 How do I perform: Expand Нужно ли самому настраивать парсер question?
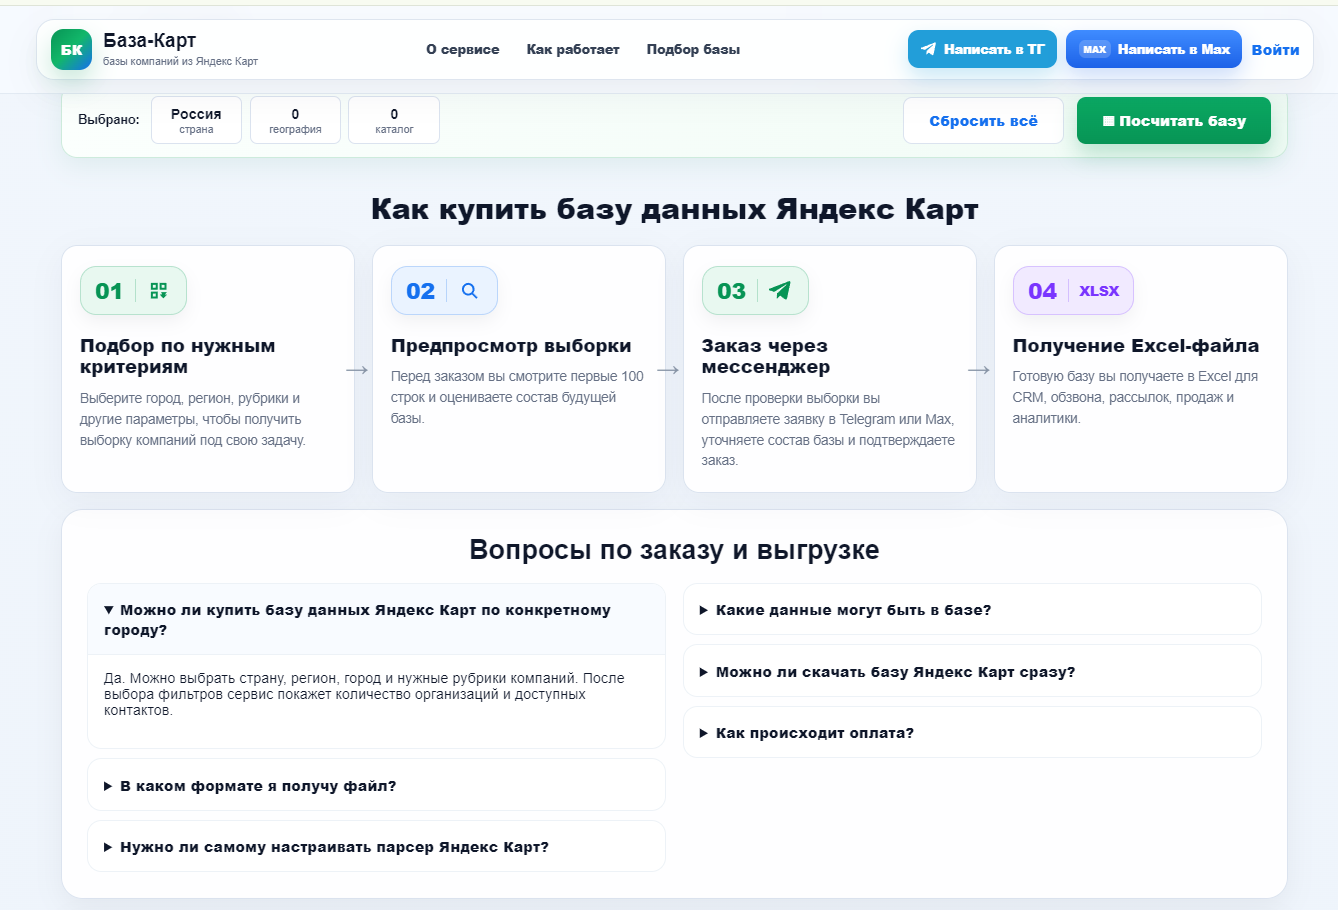click(x=376, y=847)
